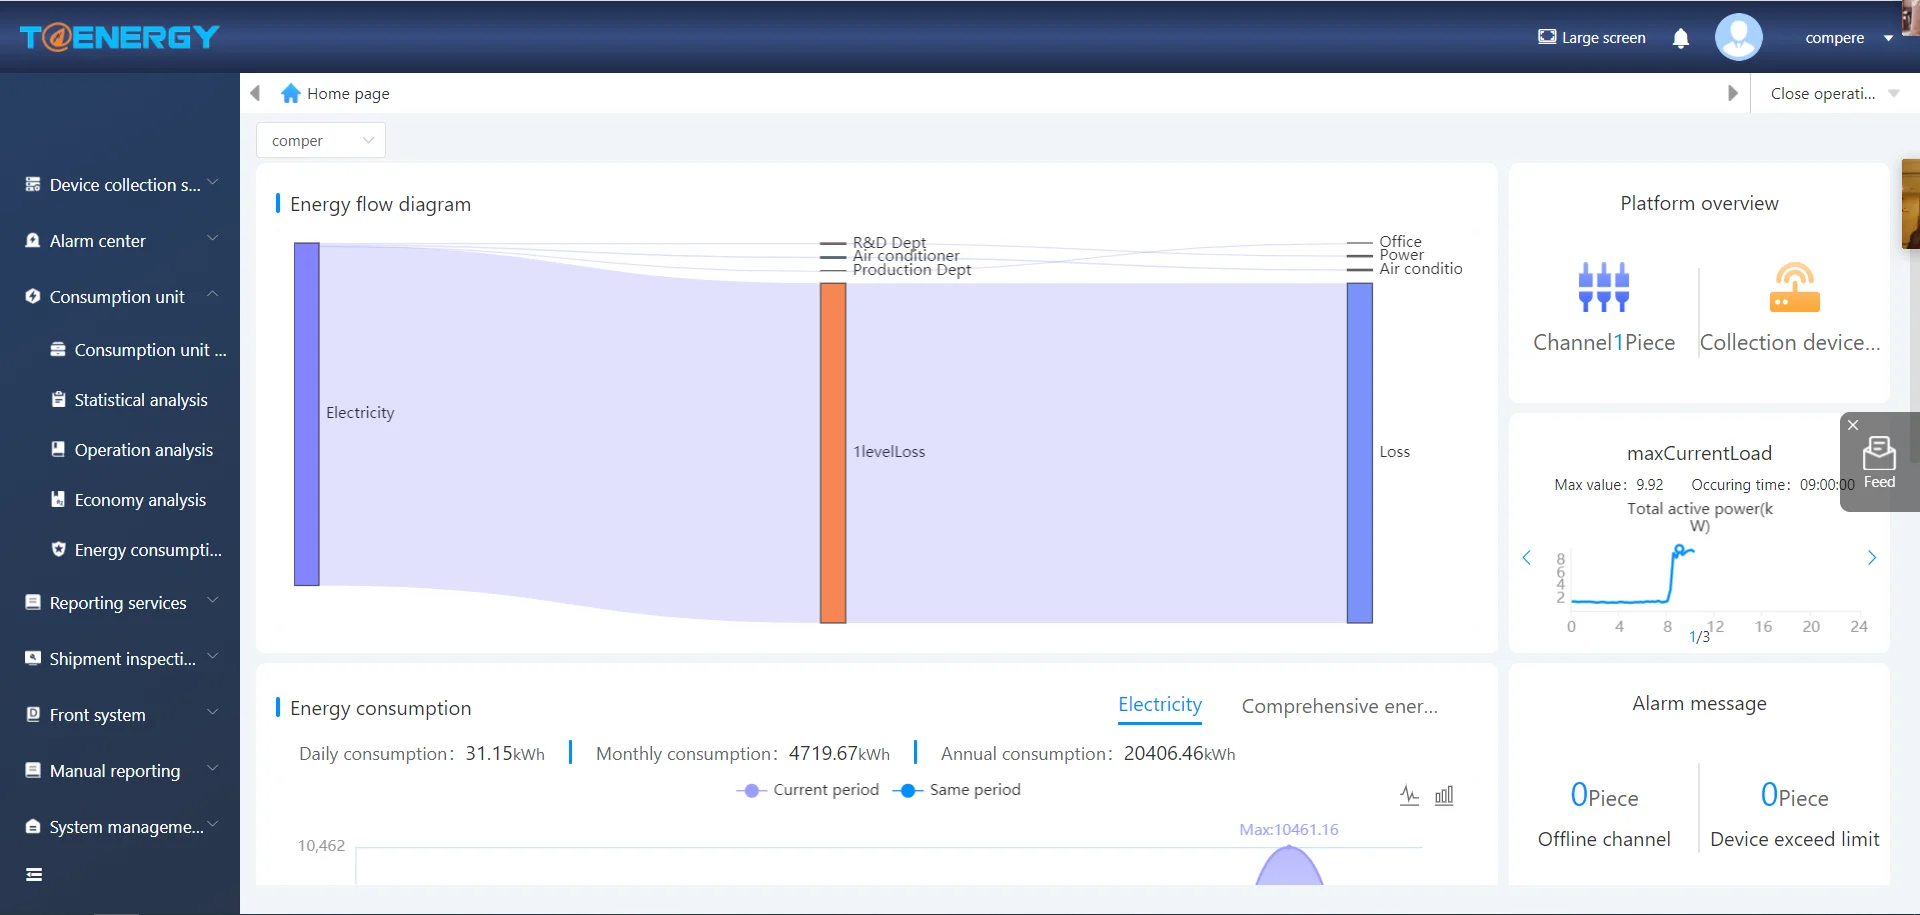Open Economy analysis page
The width and height of the screenshot is (1920, 915).
[x=140, y=500]
